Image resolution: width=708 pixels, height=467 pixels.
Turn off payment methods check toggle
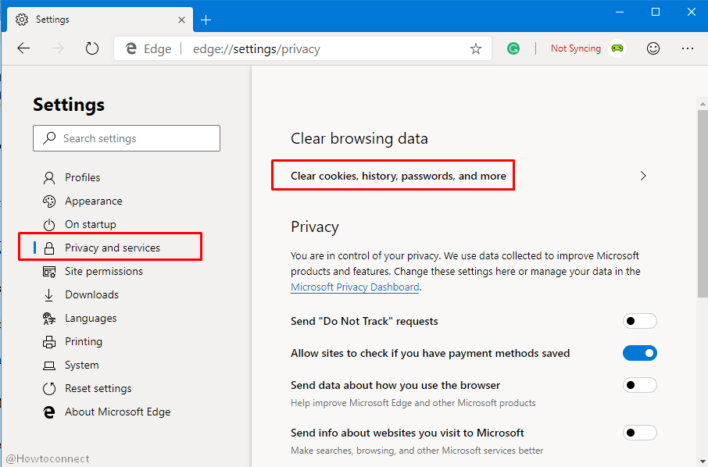coord(639,353)
